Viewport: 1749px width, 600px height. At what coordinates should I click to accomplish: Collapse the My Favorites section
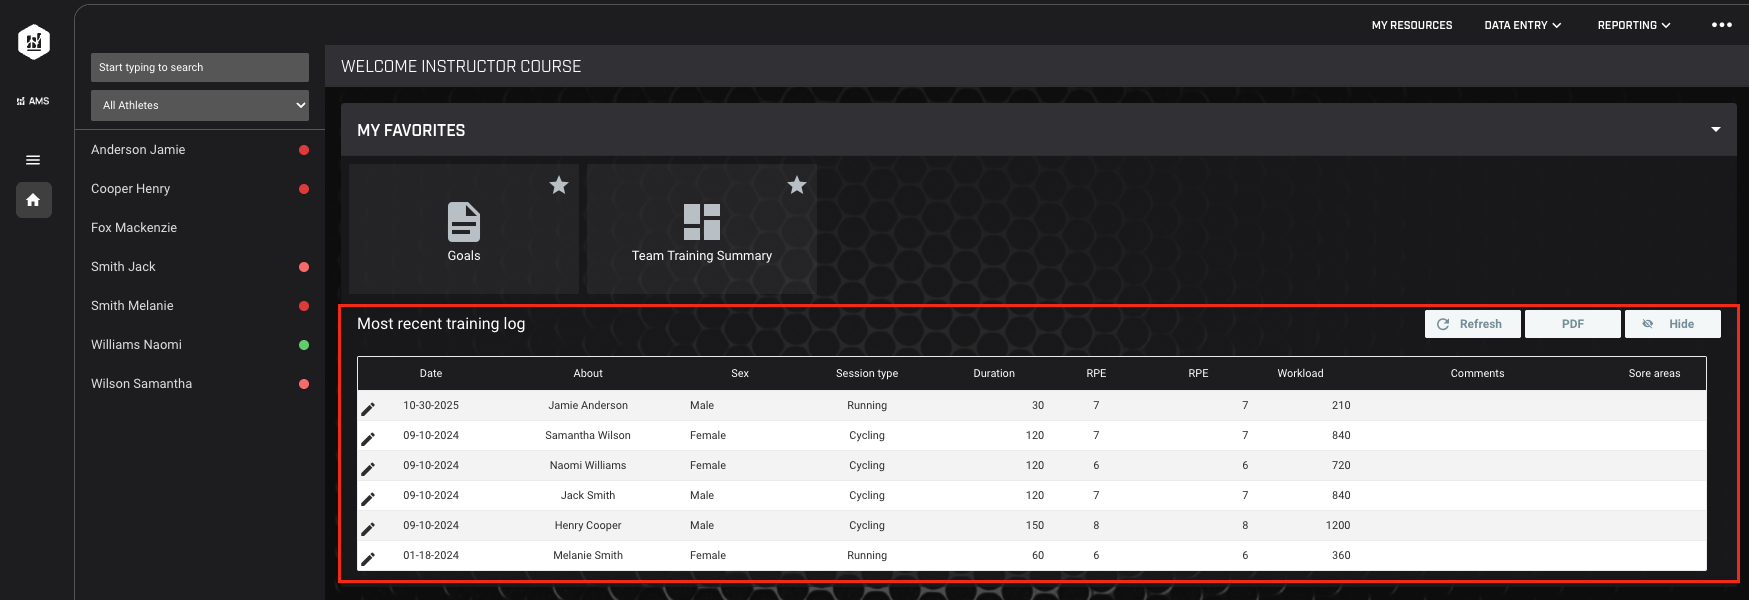click(1716, 130)
